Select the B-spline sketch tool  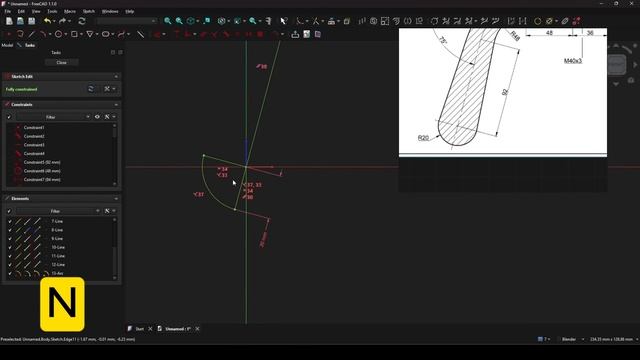pyautogui.click(x=121, y=34)
